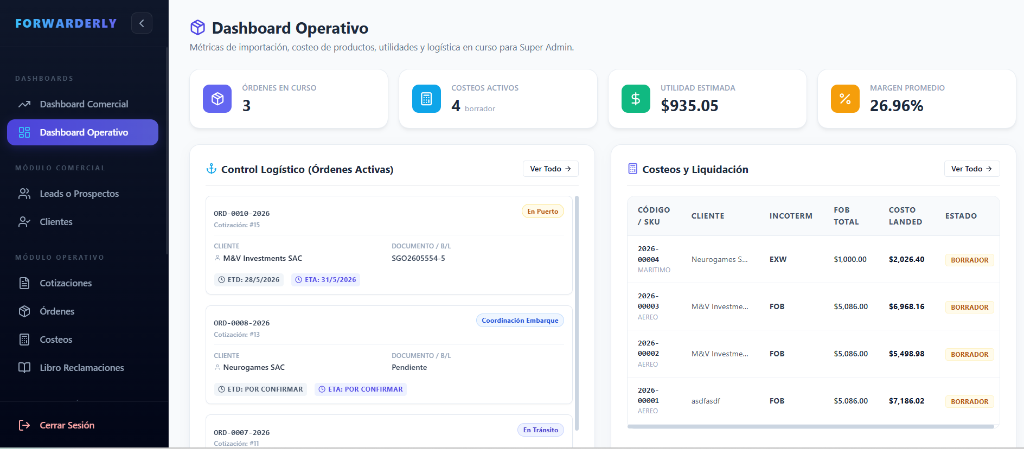Open order ORD-0010-2026
The height and width of the screenshot is (449, 1024).
click(x=242, y=213)
